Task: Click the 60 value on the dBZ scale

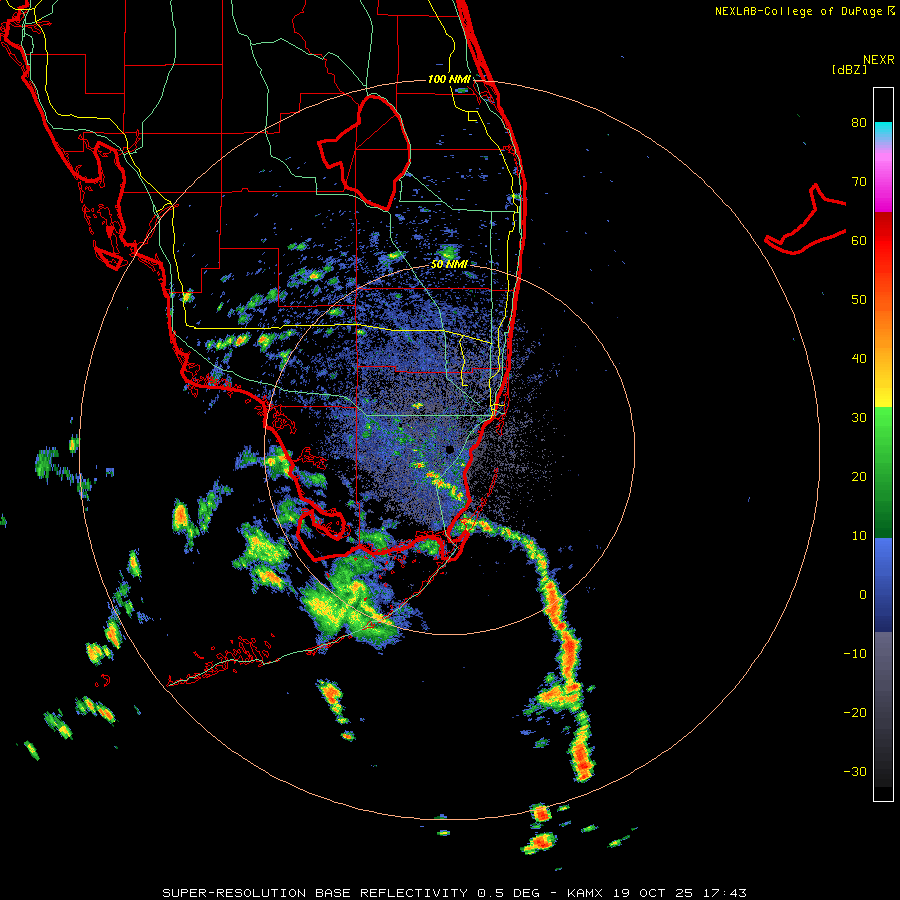Action: pos(859,241)
